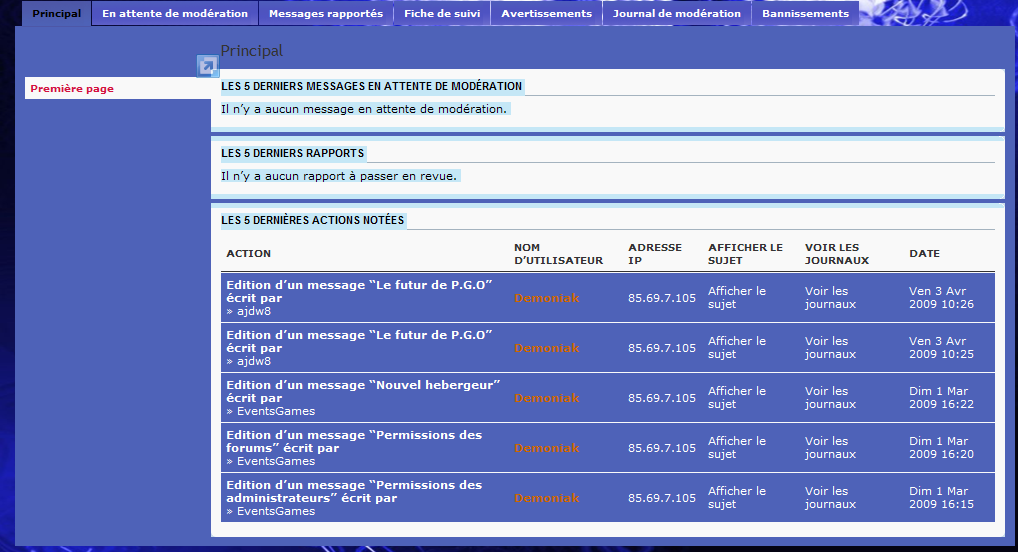Image resolution: width=1018 pixels, height=552 pixels.
Task: Select Première page in the sidebar
Action: click(x=72, y=89)
